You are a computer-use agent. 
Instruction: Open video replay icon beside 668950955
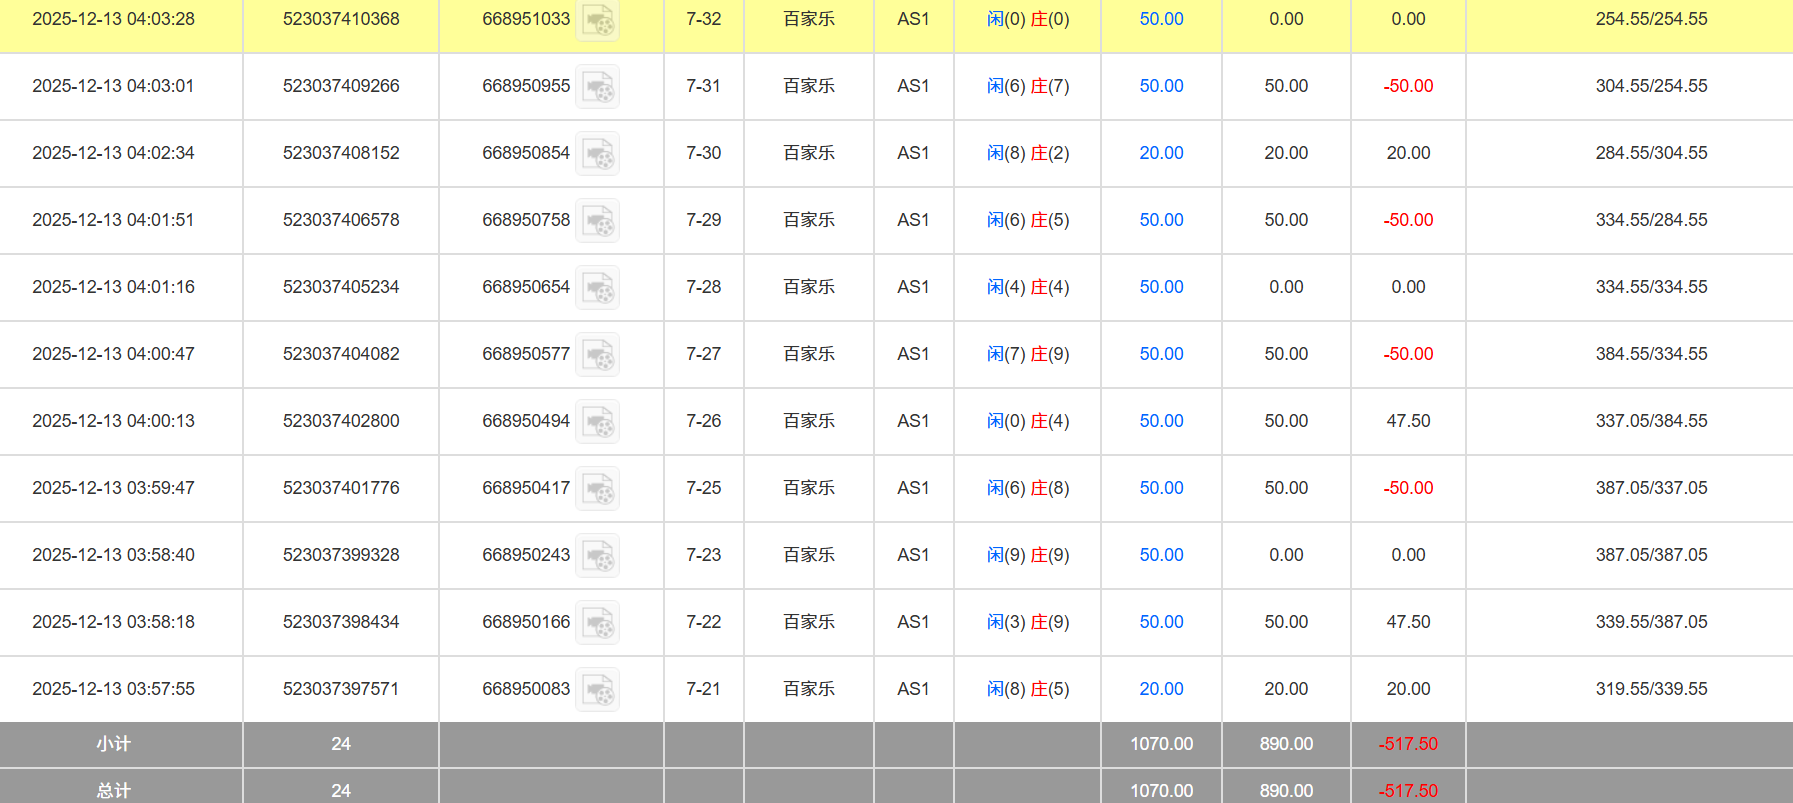(598, 87)
